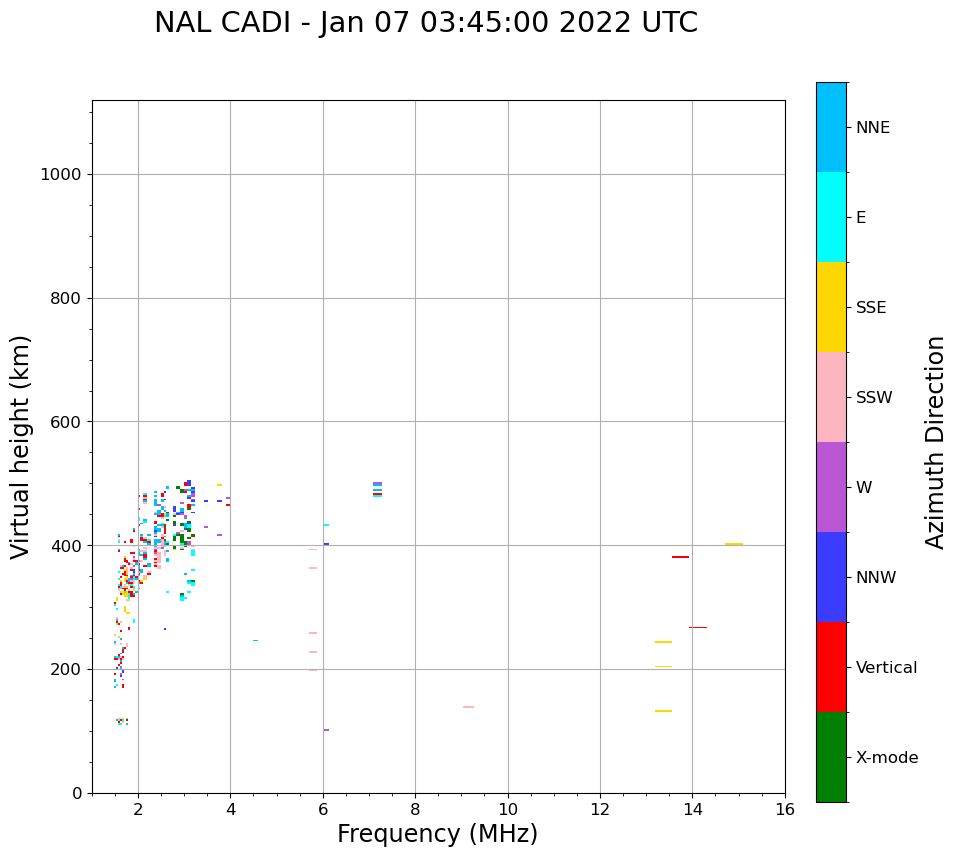This screenshot has width=958, height=857.
Task: Click the plot title NAL CADI
Action: (426, 23)
